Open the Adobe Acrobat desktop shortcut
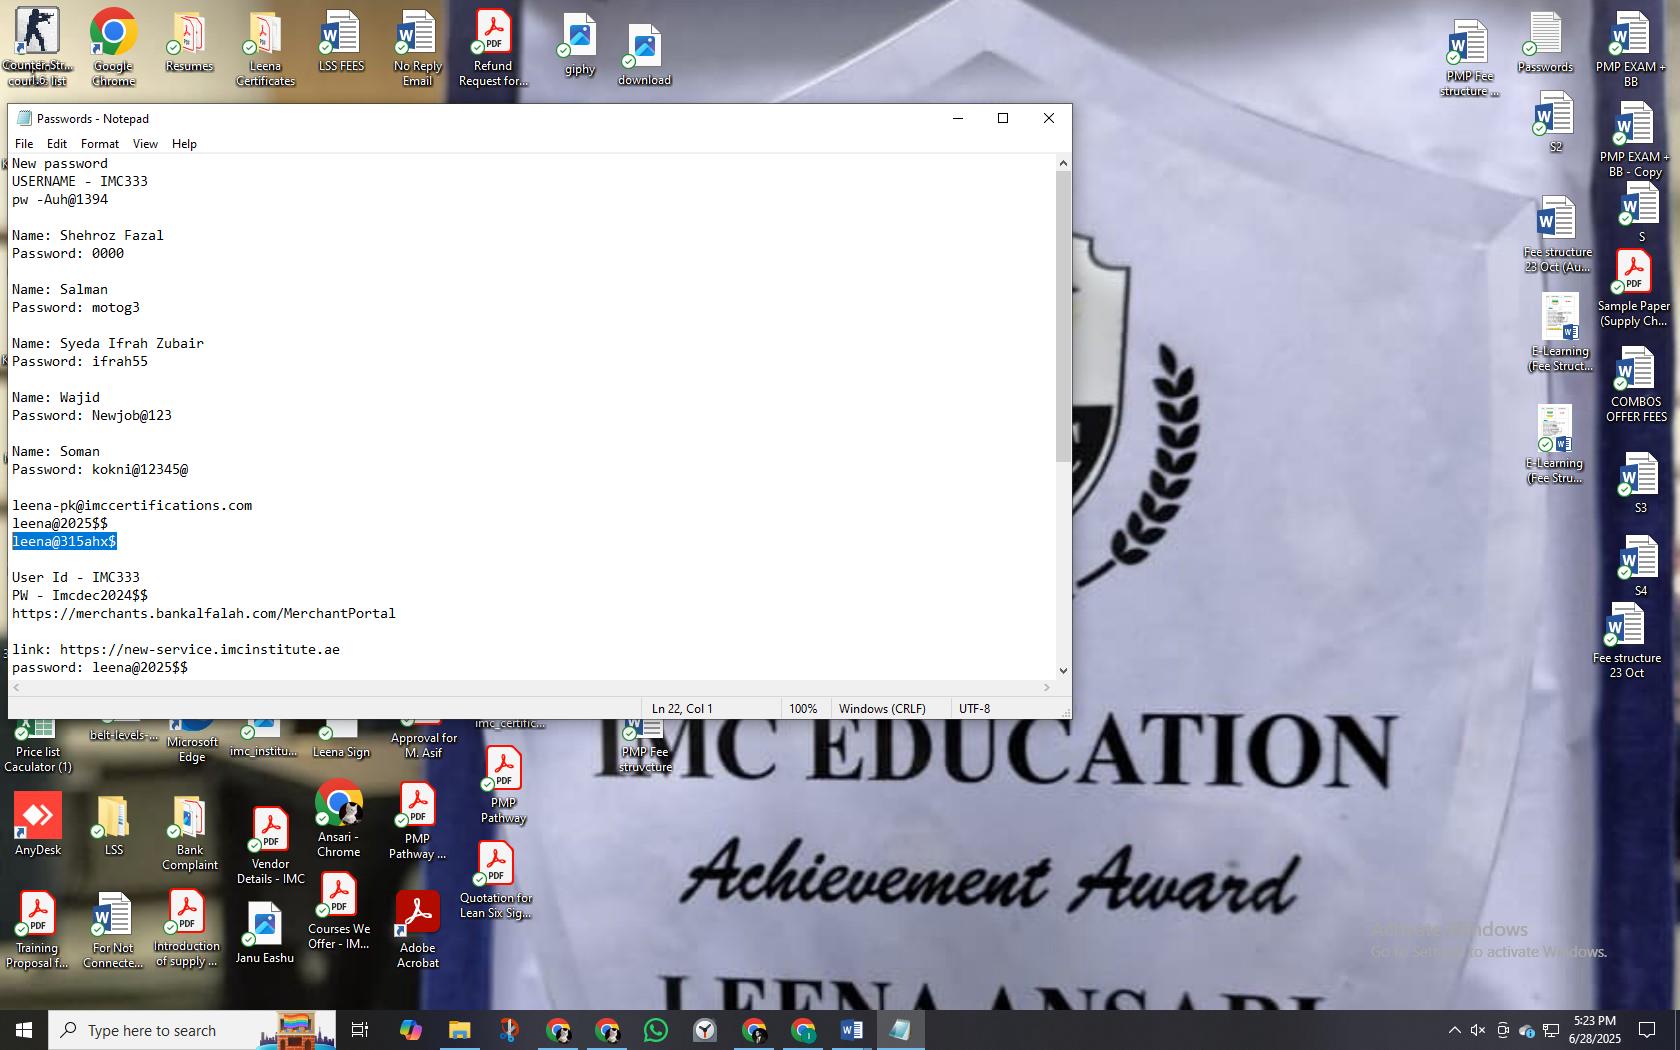Image resolution: width=1680 pixels, height=1050 pixels. click(x=417, y=930)
